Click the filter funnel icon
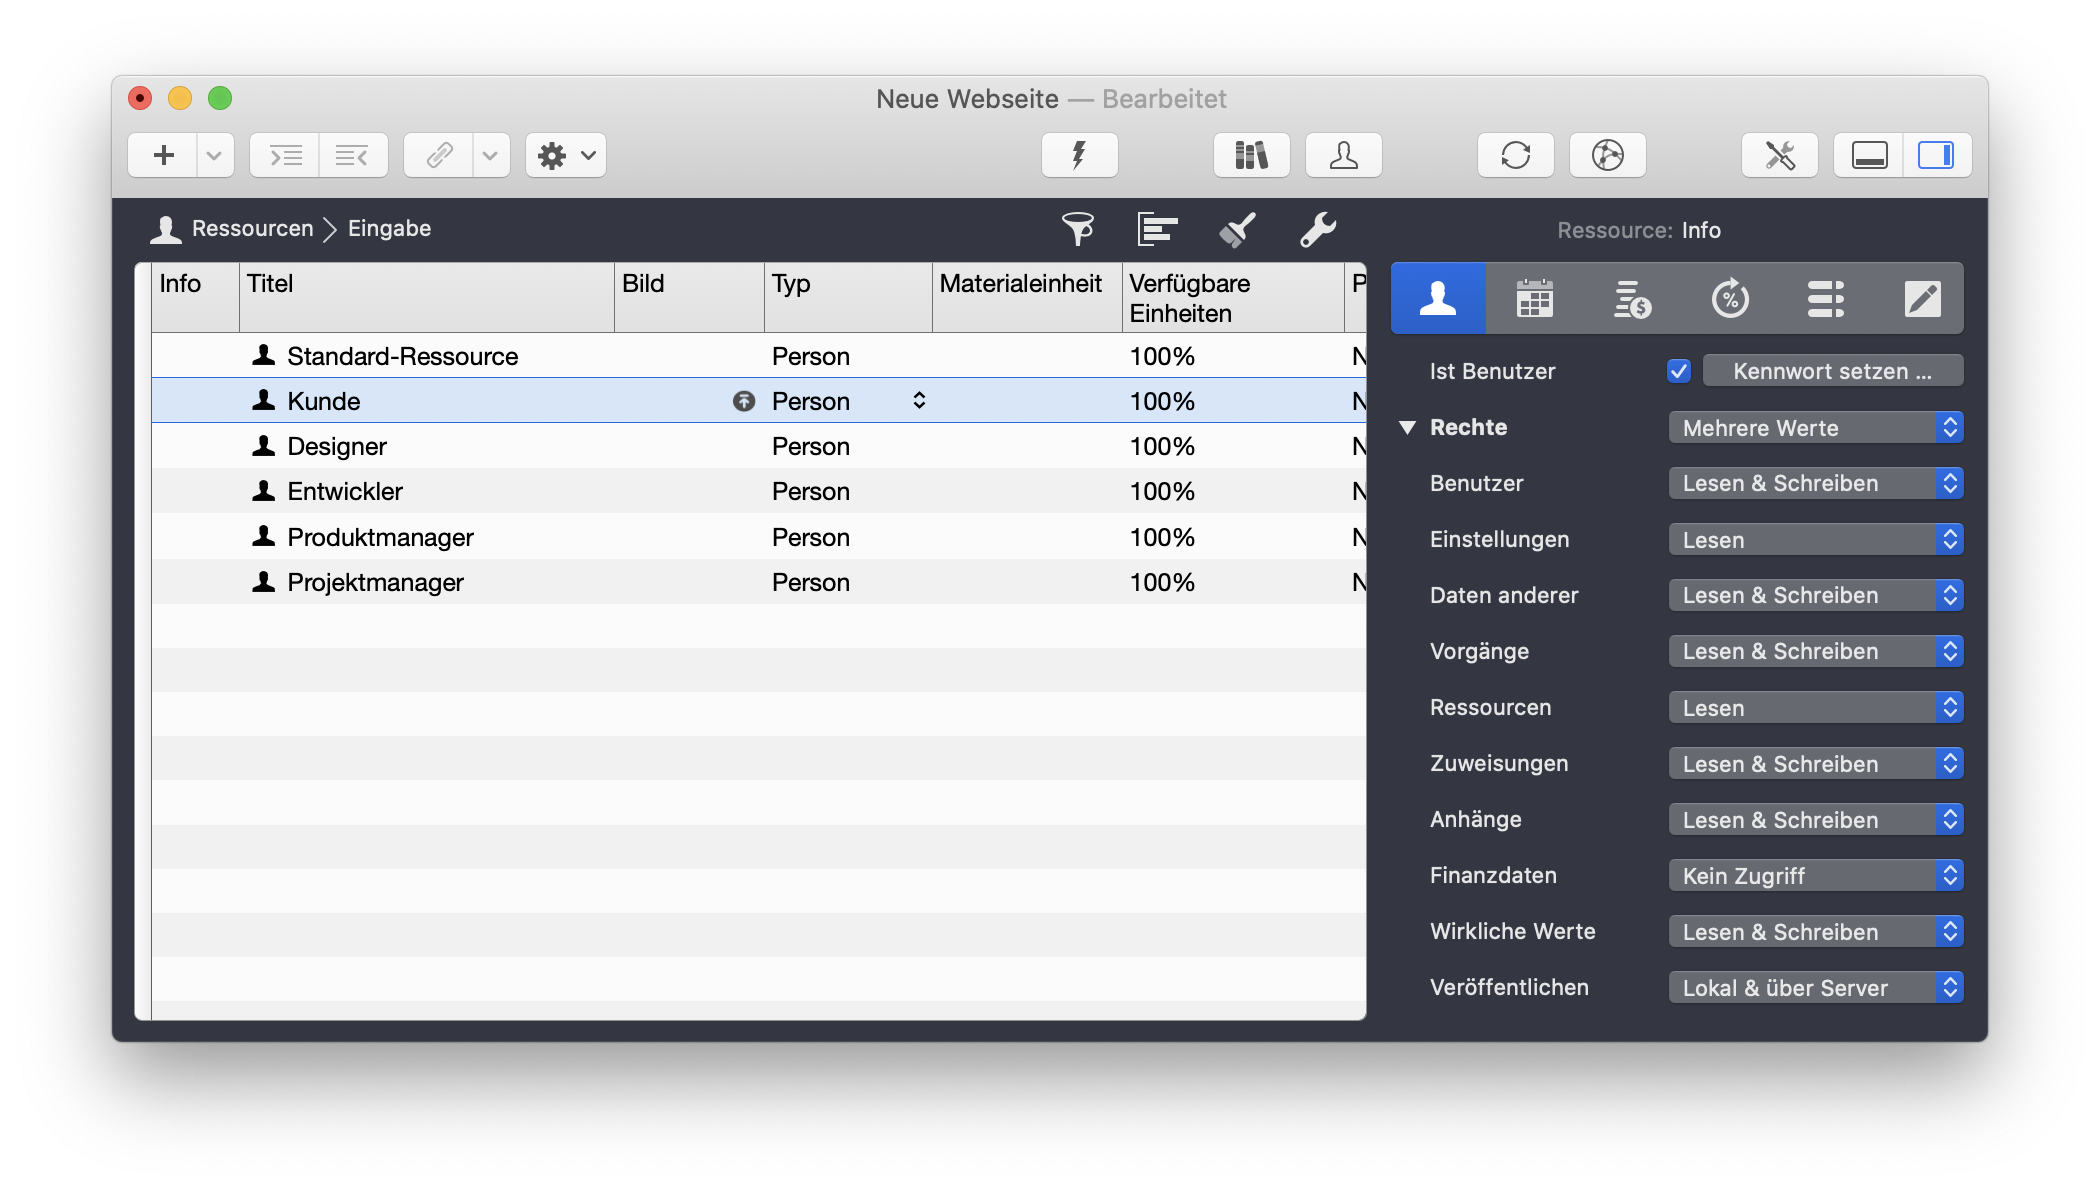Screen dimensions: 2100x1190 1077,229
